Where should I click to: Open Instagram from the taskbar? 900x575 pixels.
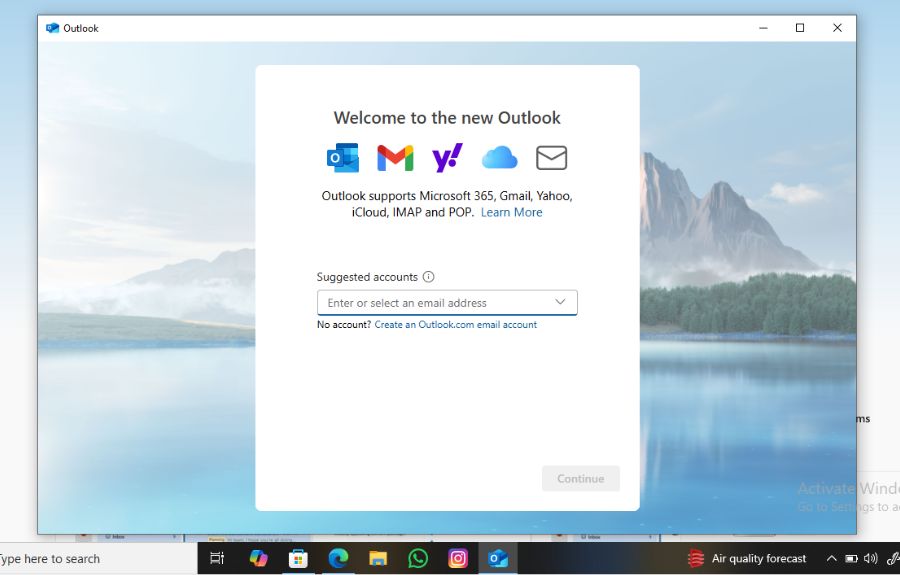coord(457,558)
